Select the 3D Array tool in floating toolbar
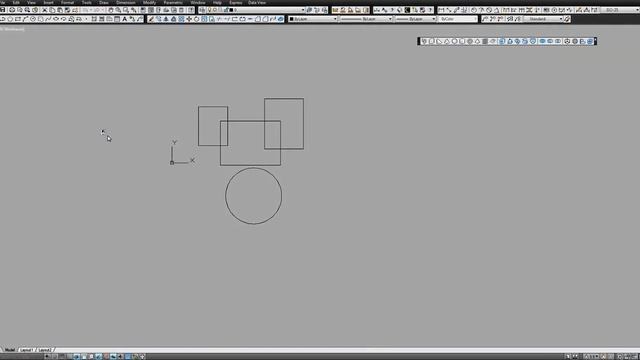640x360 pixels. point(590,41)
